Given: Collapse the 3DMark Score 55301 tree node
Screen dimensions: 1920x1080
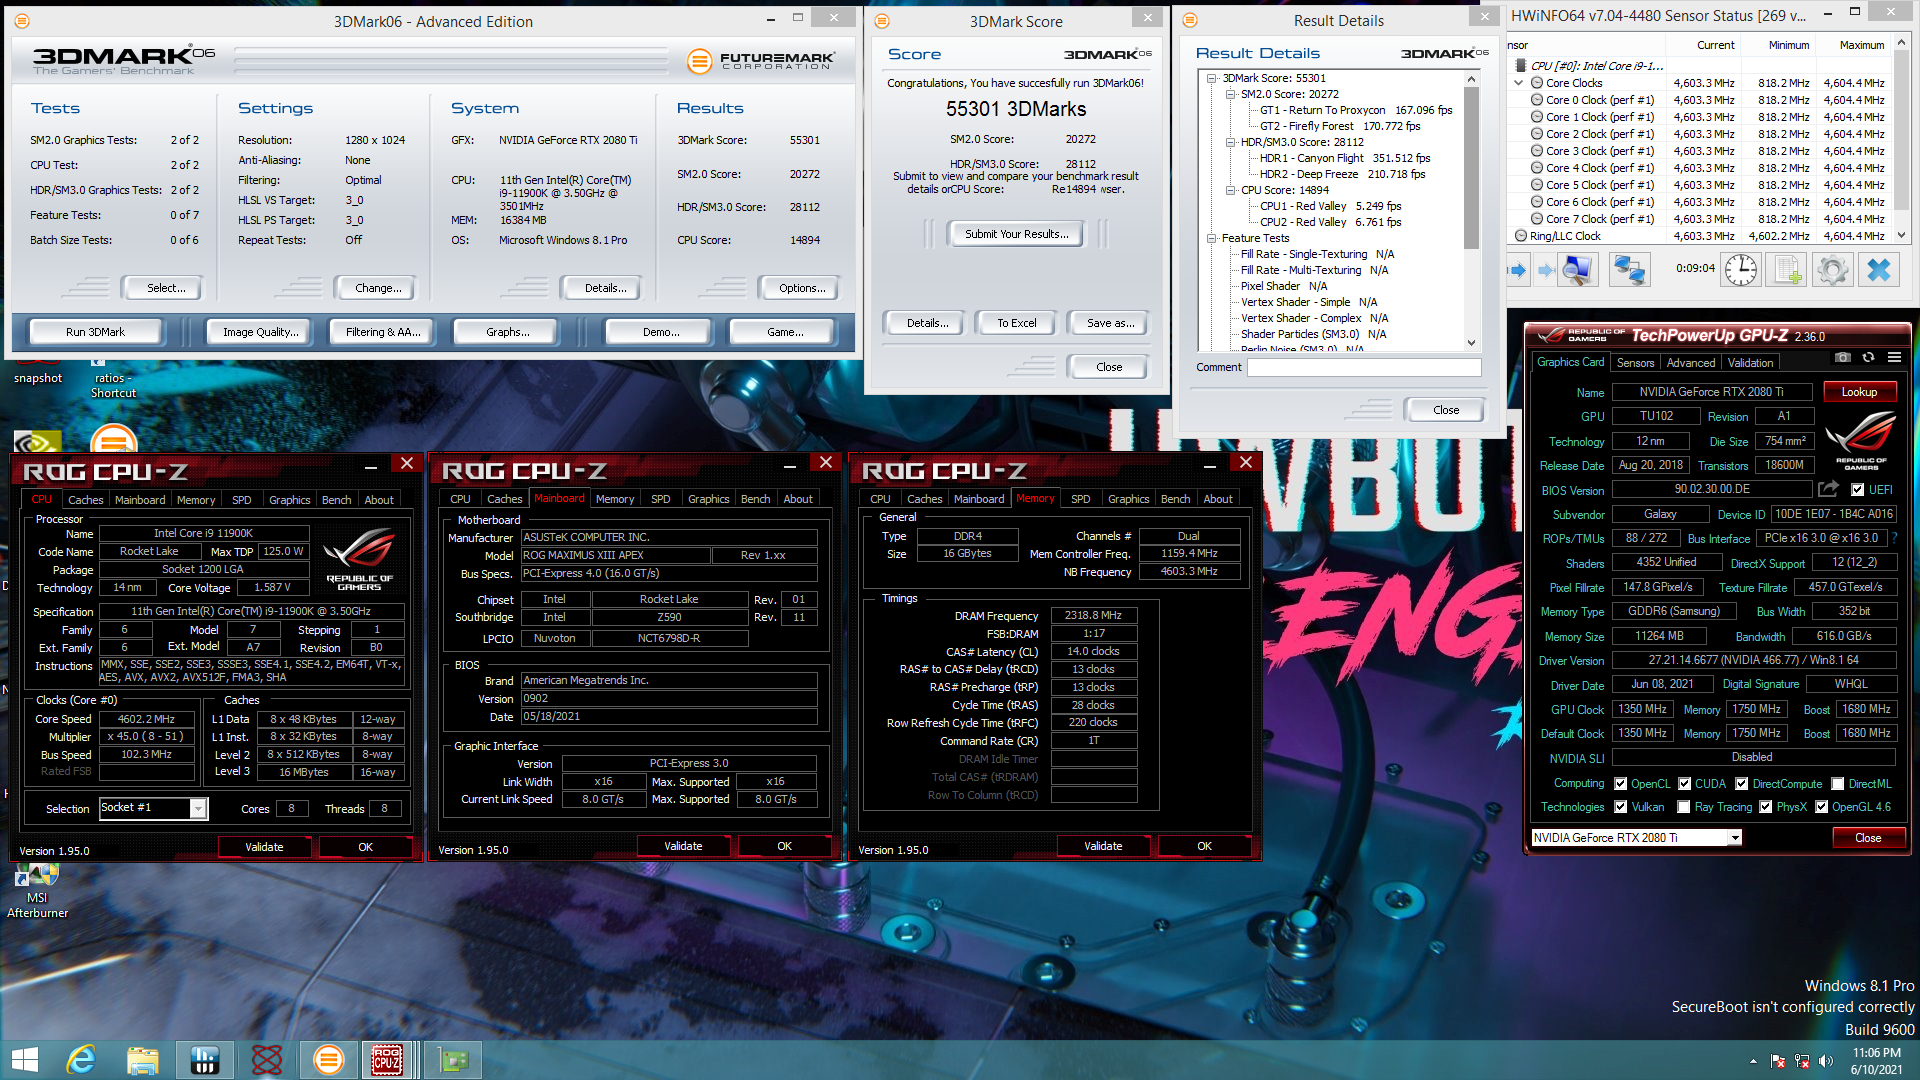Looking at the screenshot, I should click(x=1212, y=78).
